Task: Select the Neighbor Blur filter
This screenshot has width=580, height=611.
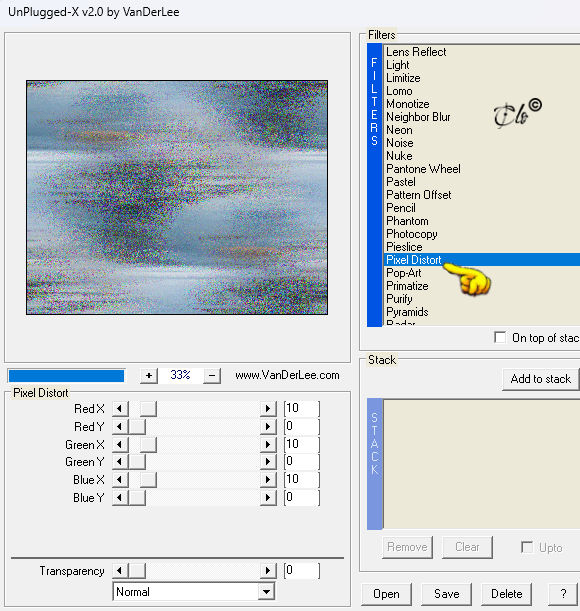Action: click(x=418, y=117)
